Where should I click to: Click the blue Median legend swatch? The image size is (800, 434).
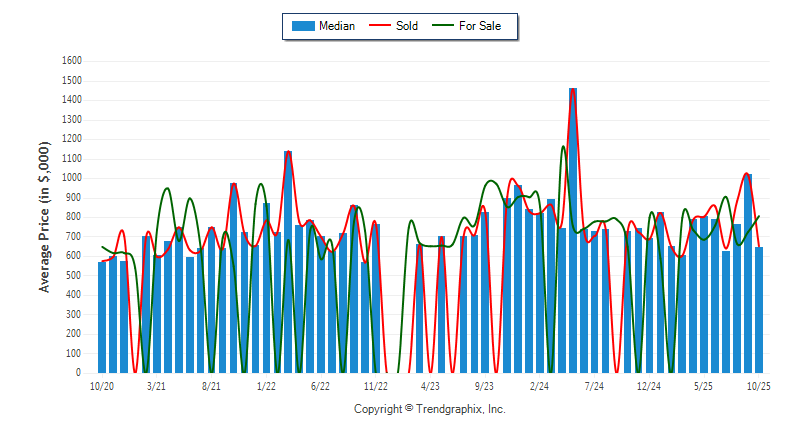click(302, 26)
